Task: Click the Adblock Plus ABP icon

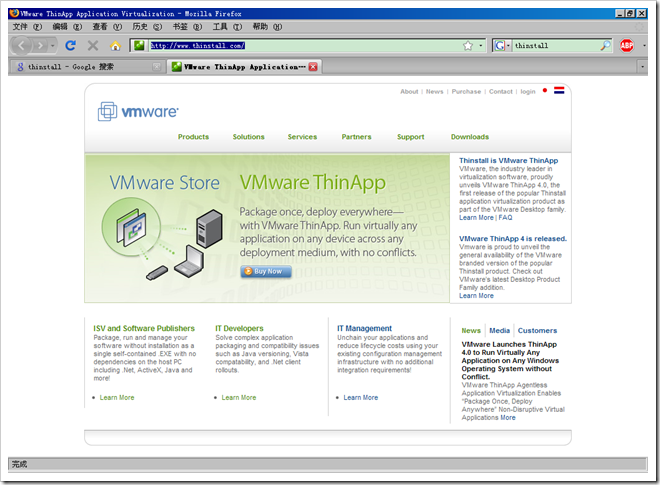Action: 626,45
